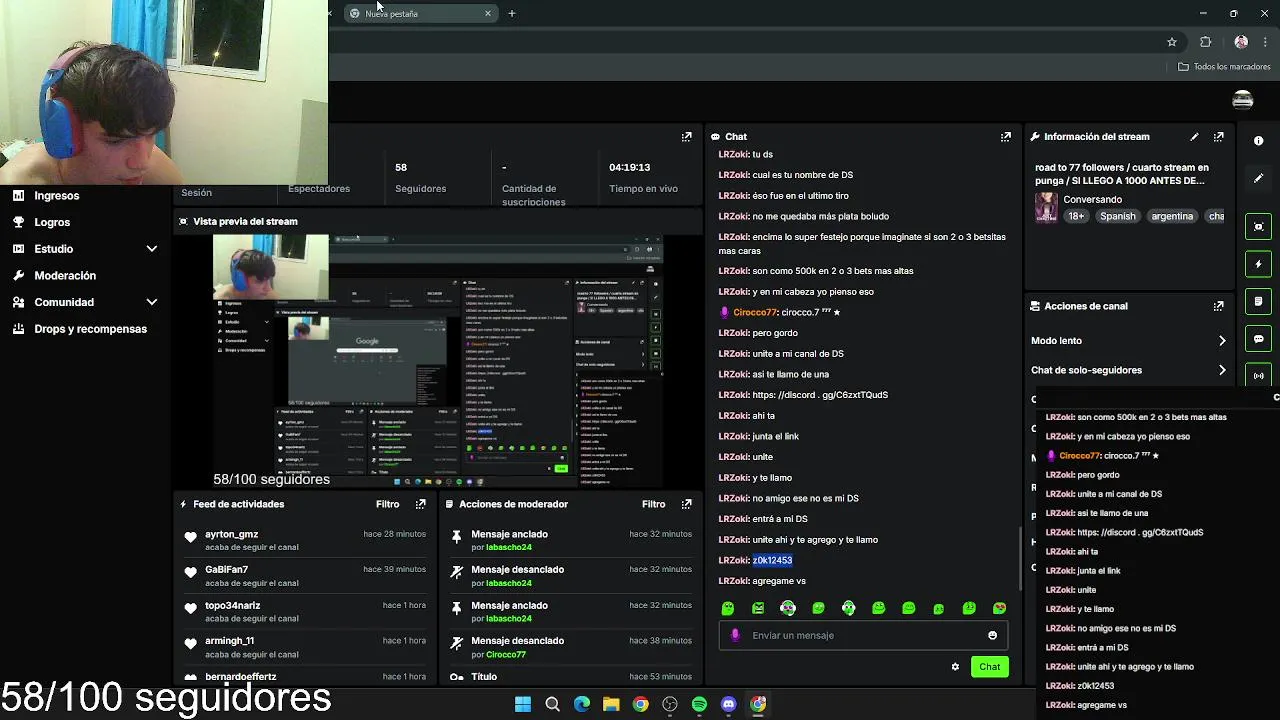This screenshot has width=1280, height=720.
Task: Open Spotify from the taskbar
Action: pyautogui.click(x=699, y=704)
